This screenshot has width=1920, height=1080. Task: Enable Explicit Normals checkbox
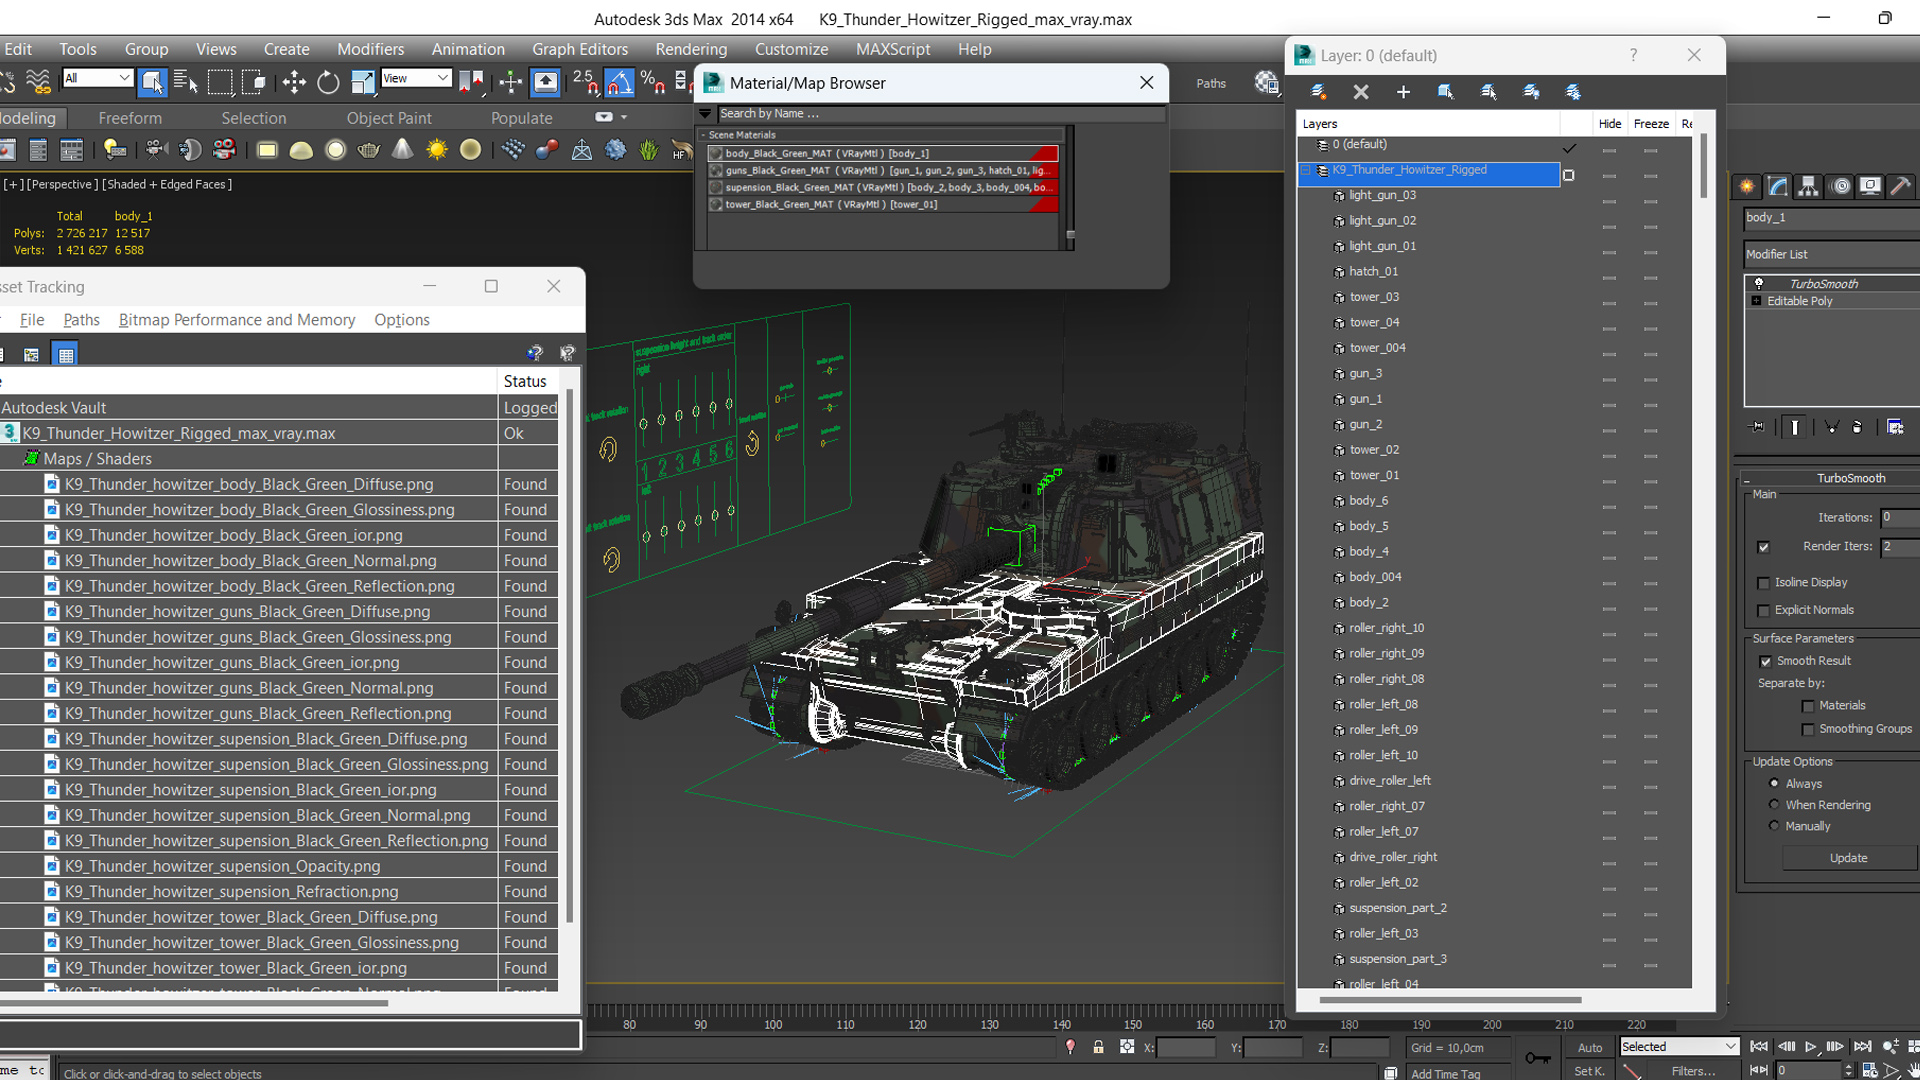1764,611
